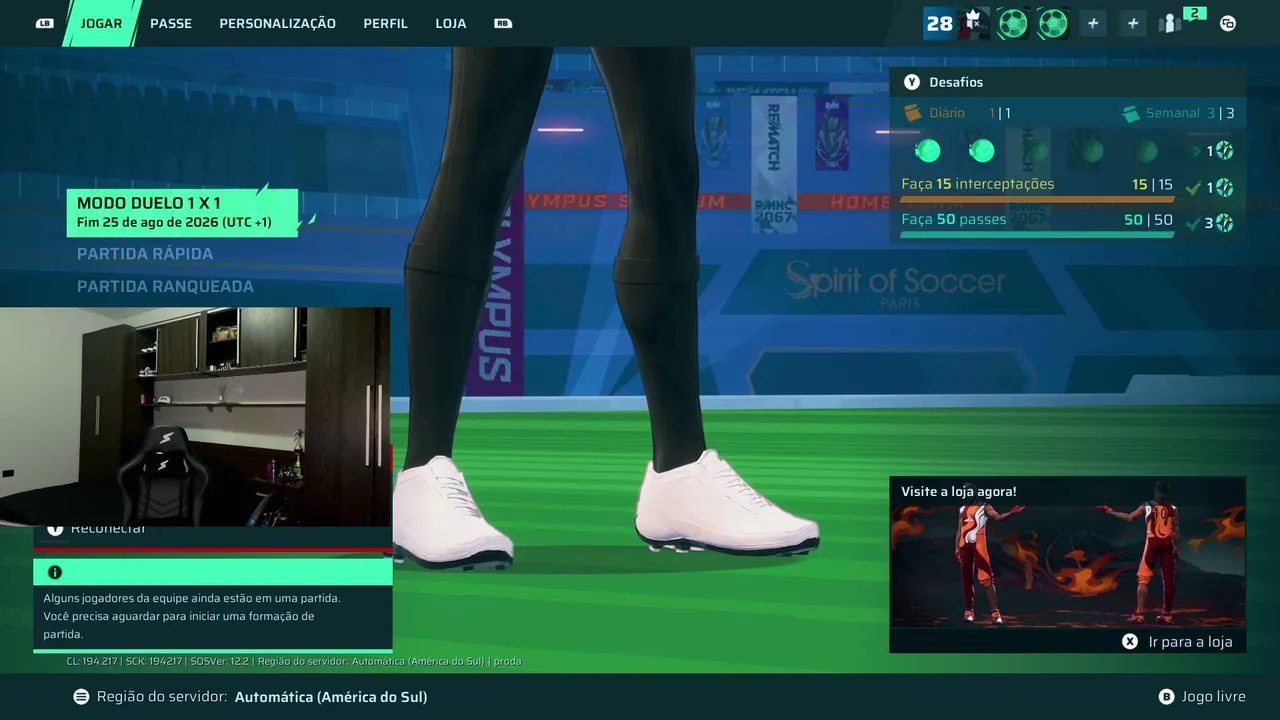Click the second plus invite slot
This screenshot has height=720, width=1280.
click(1133, 23)
